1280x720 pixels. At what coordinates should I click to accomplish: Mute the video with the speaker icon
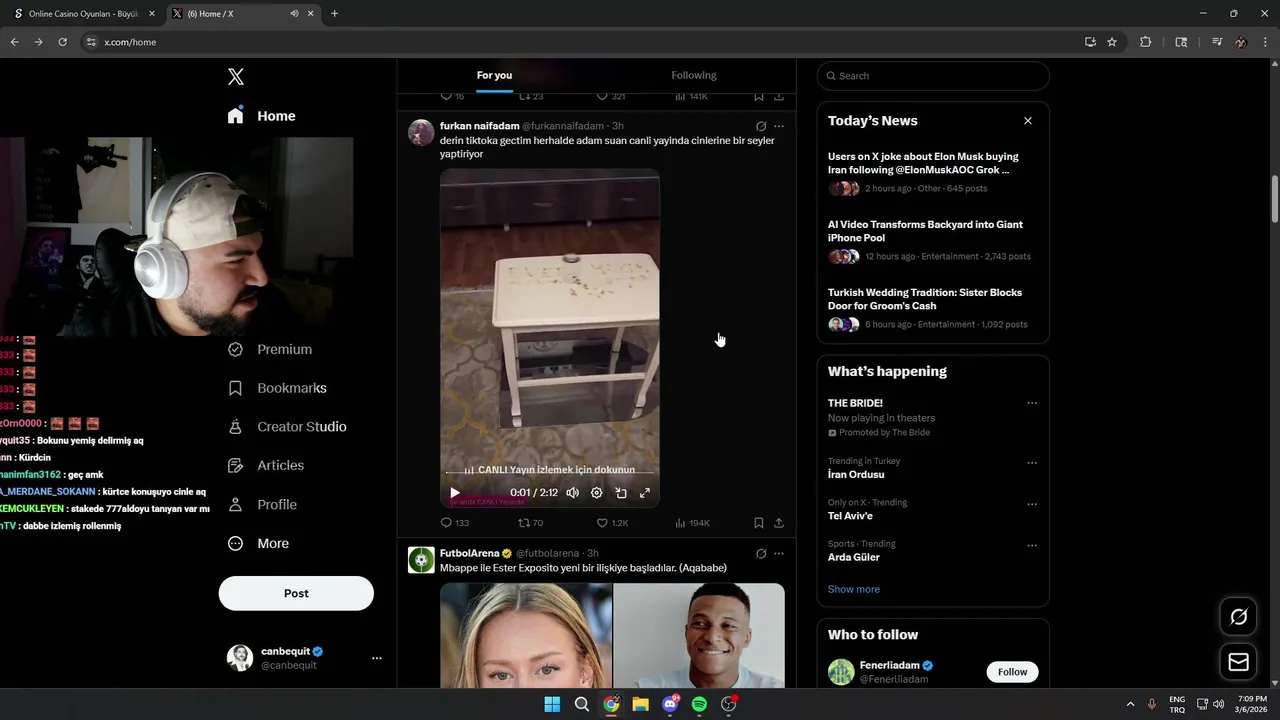572,492
